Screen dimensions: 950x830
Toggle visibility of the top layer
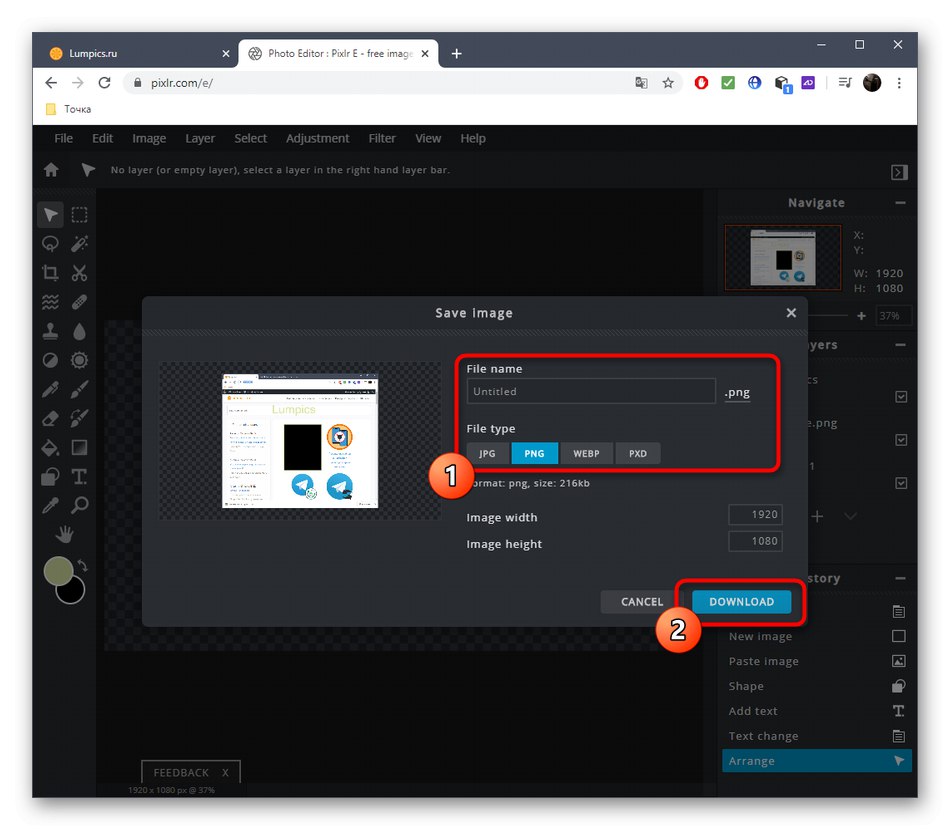click(x=901, y=397)
